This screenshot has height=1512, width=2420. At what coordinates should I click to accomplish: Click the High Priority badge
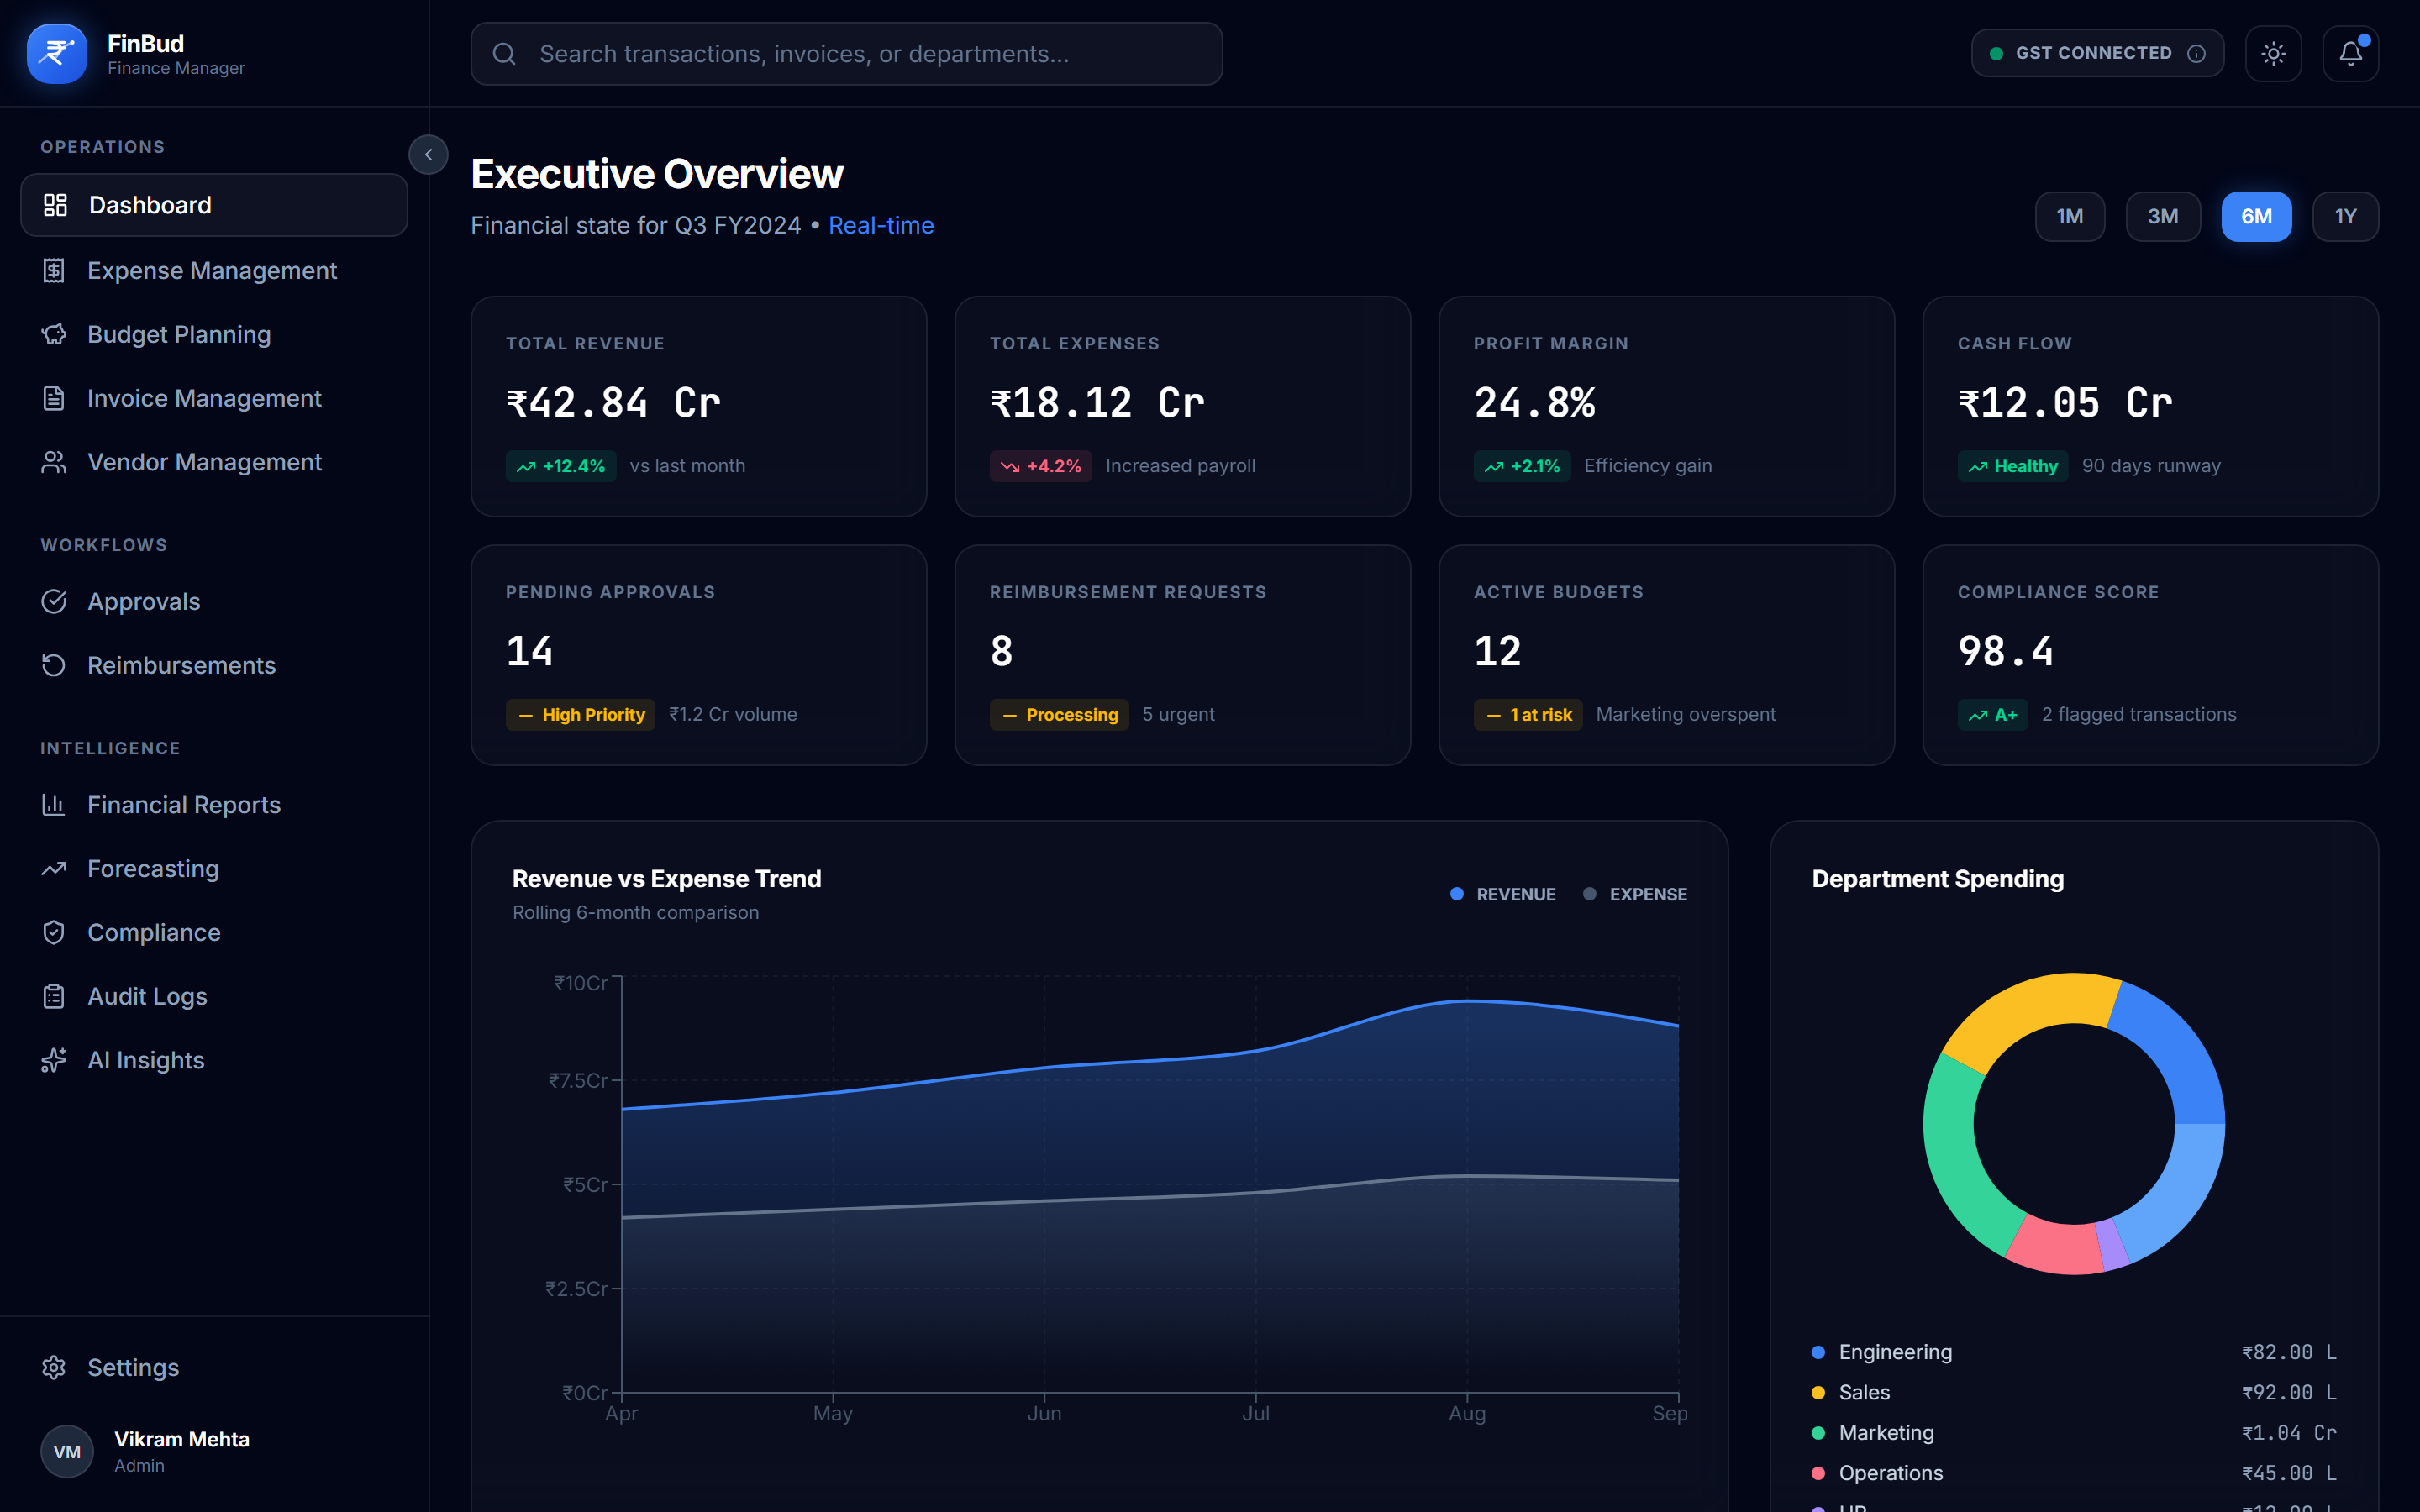click(581, 715)
